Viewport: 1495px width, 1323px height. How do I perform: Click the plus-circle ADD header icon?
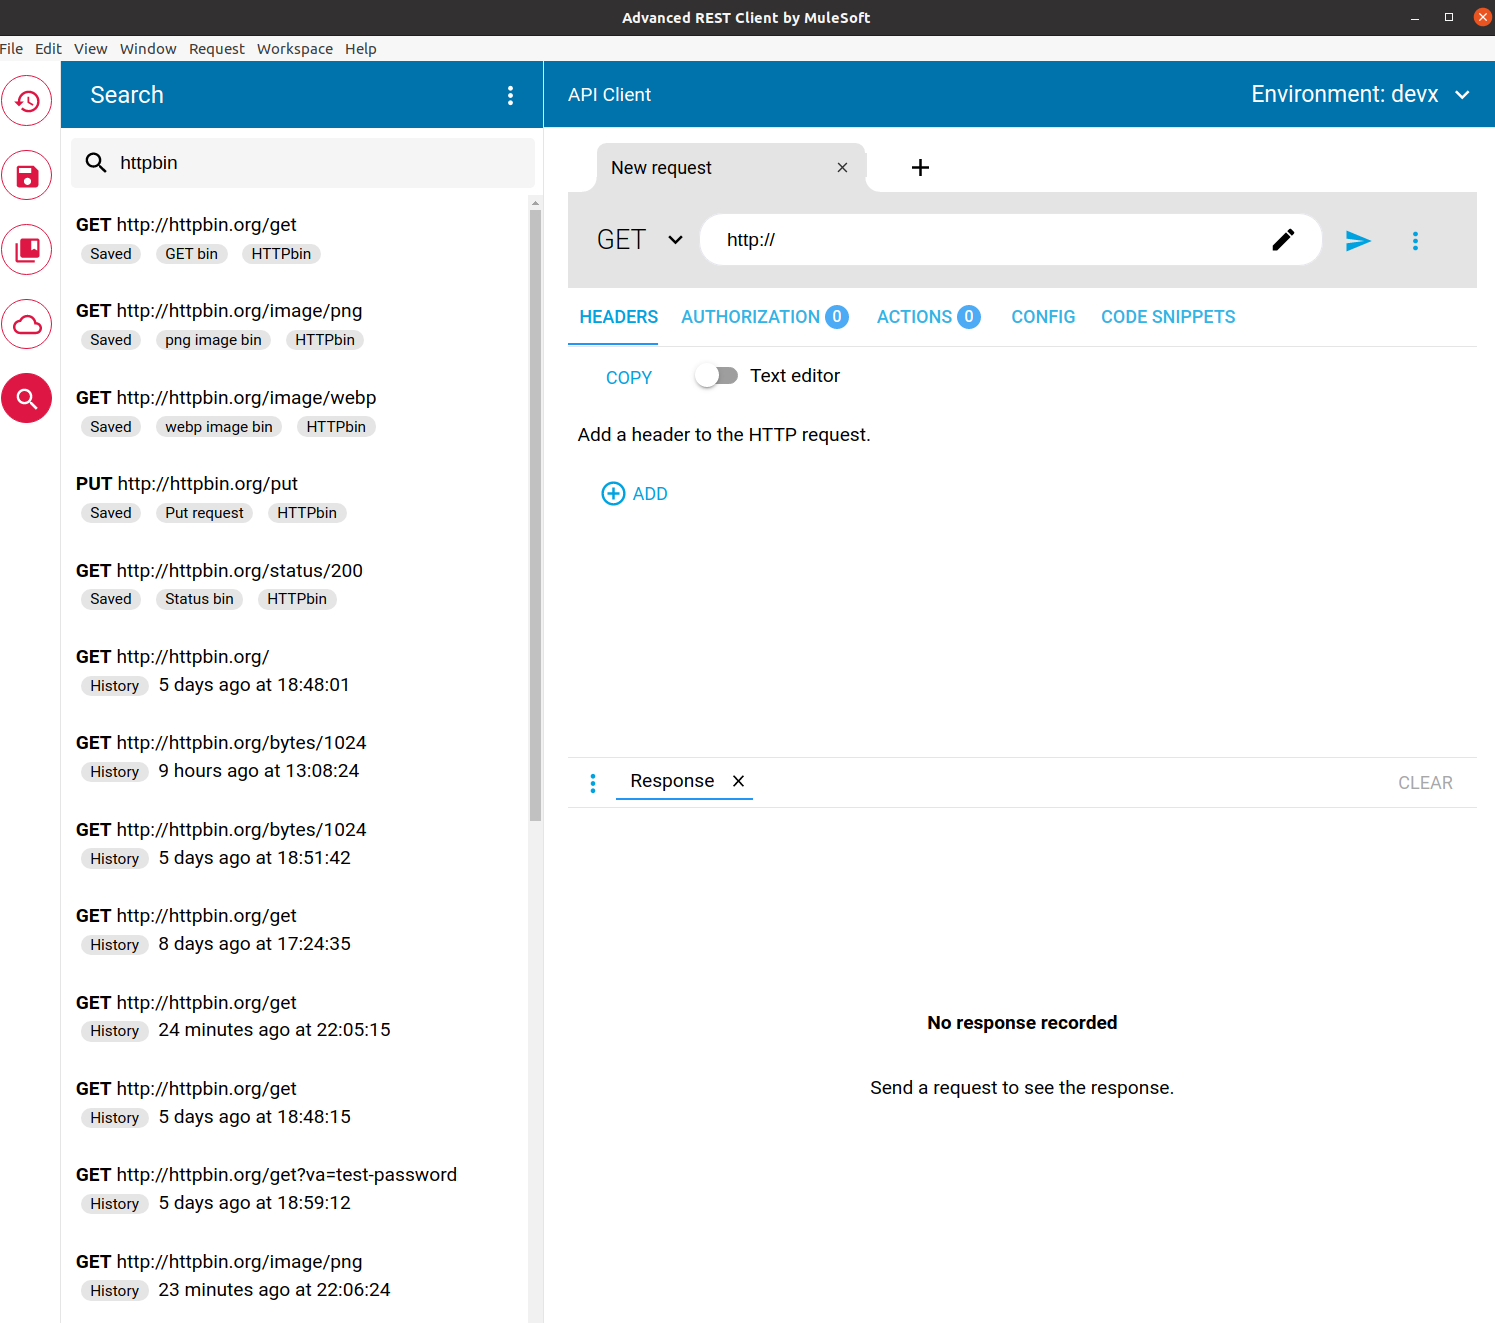tap(613, 493)
